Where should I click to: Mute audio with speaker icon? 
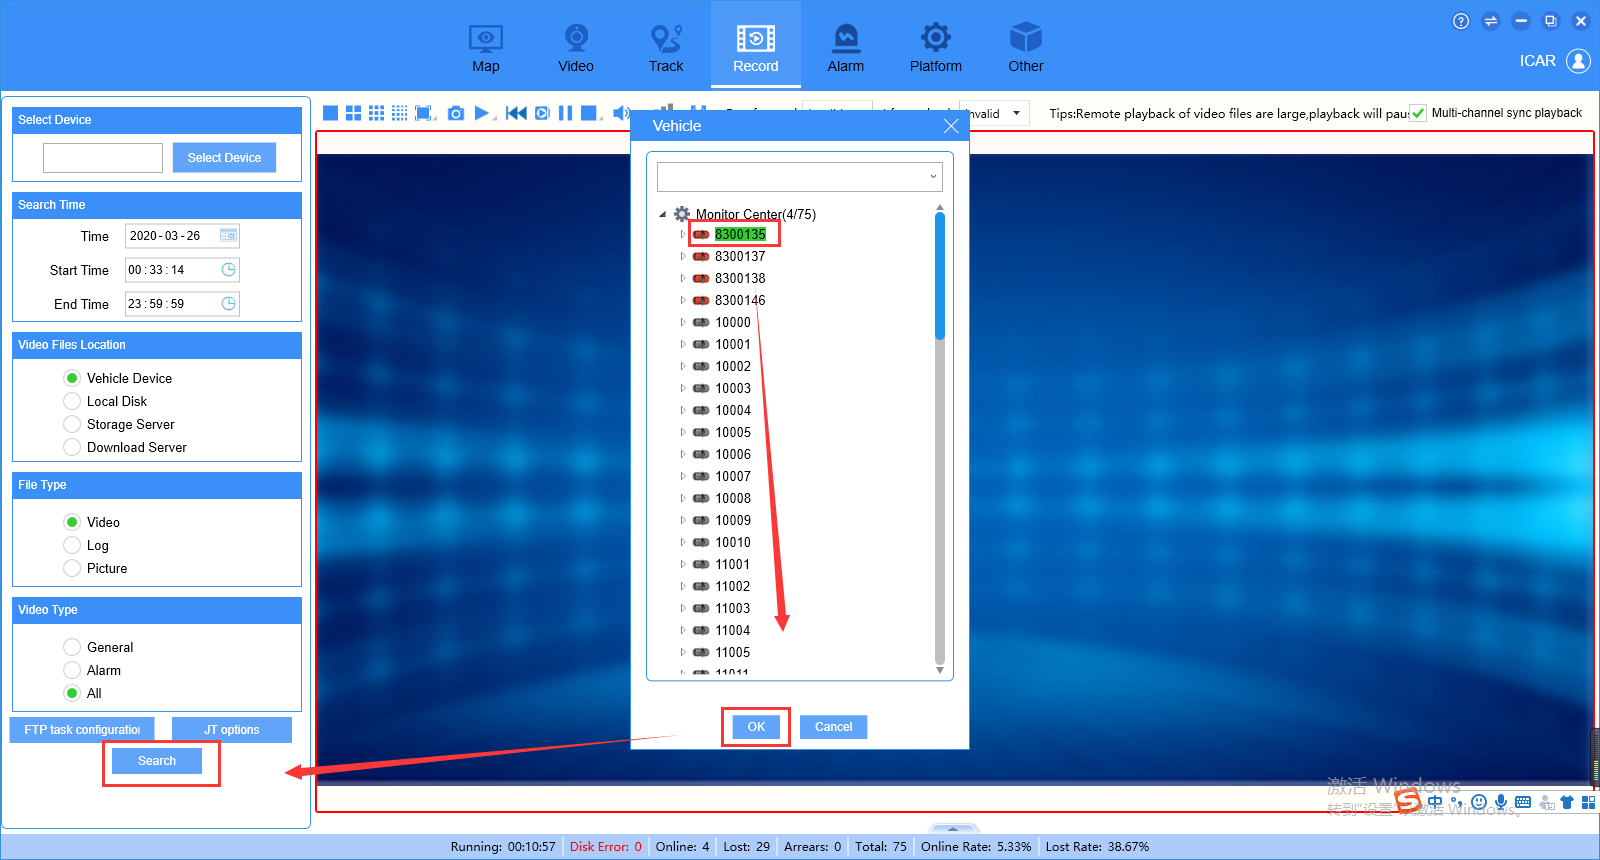click(620, 113)
